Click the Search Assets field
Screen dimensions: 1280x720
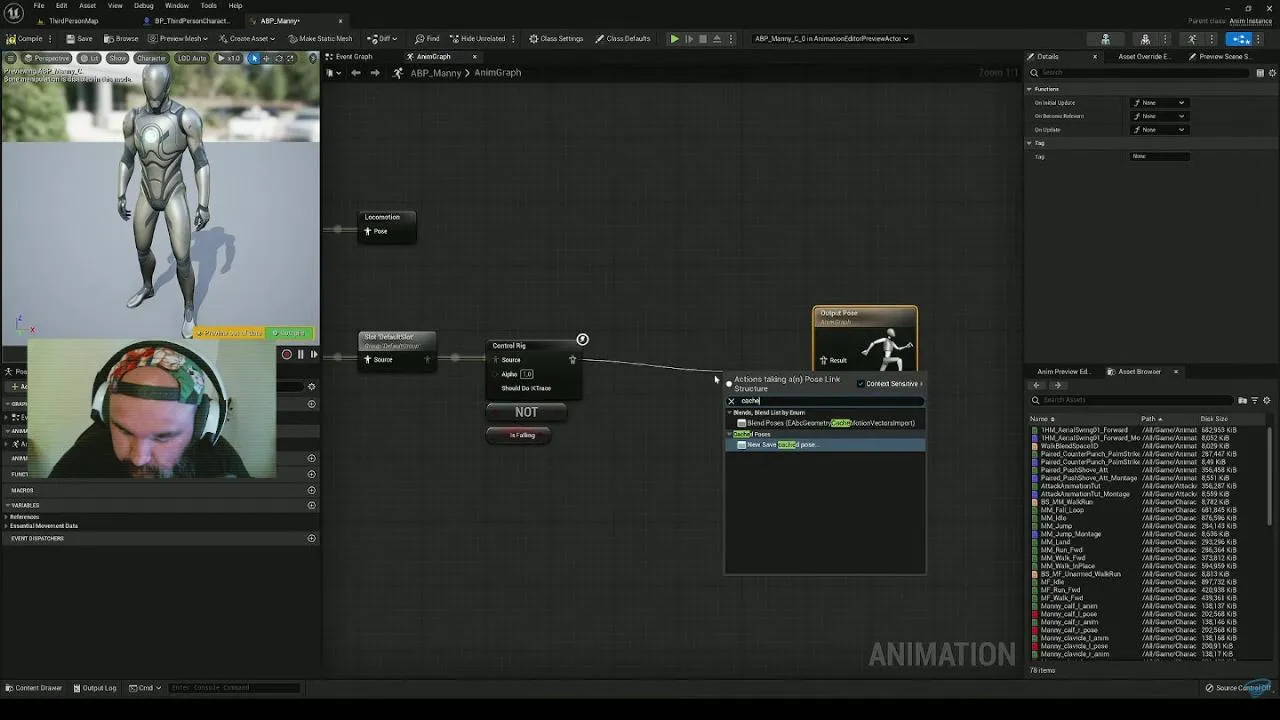[x=1130, y=401]
